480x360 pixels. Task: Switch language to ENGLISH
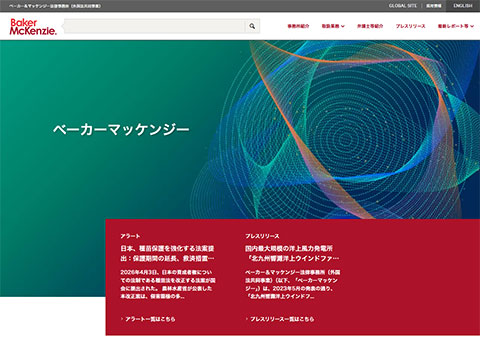[x=463, y=6]
